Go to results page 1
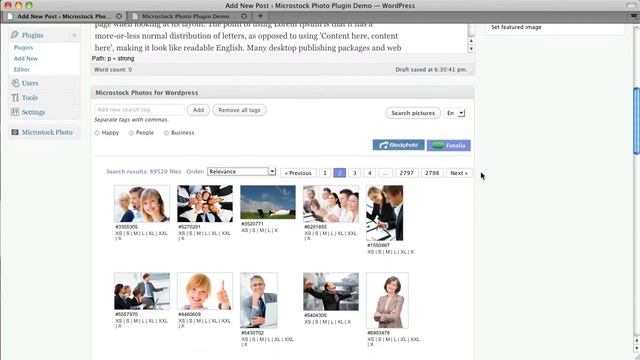 [325, 173]
